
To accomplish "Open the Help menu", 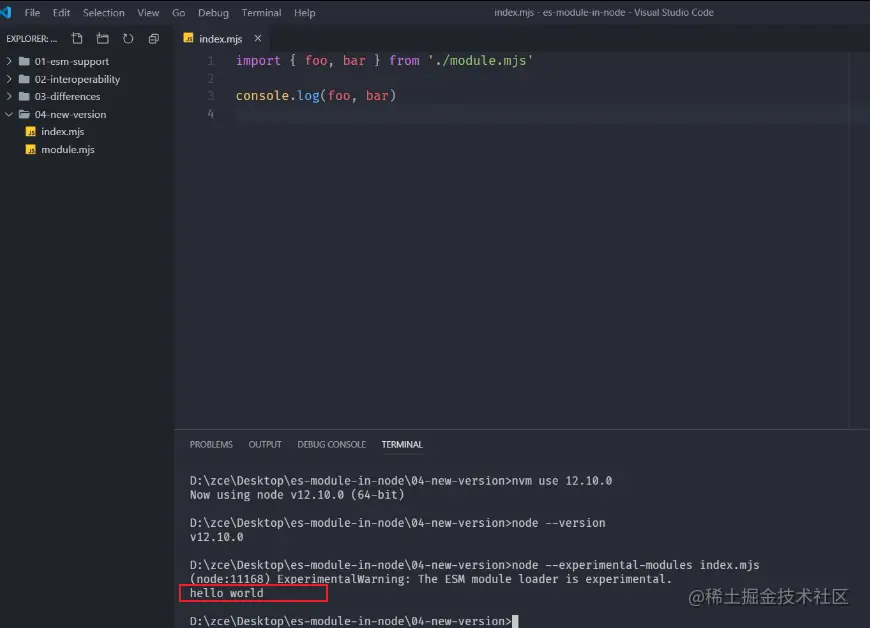I will (x=305, y=12).
